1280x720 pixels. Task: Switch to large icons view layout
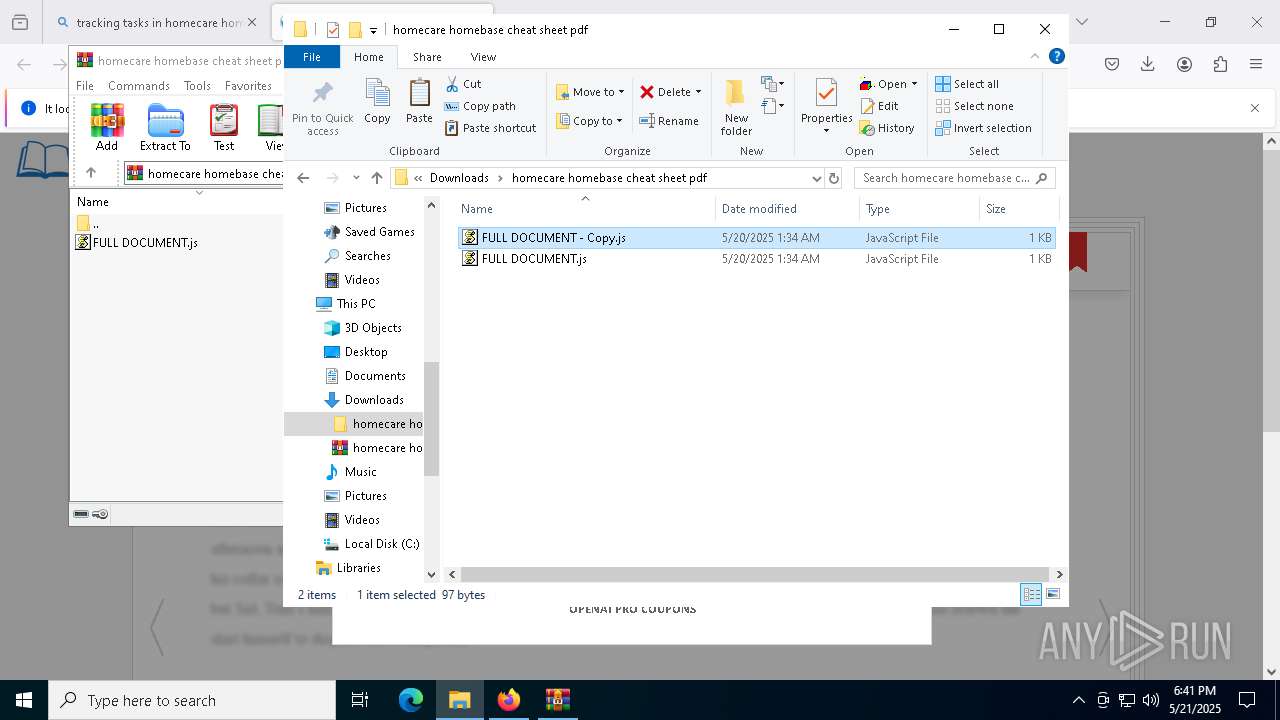point(1052,594)
